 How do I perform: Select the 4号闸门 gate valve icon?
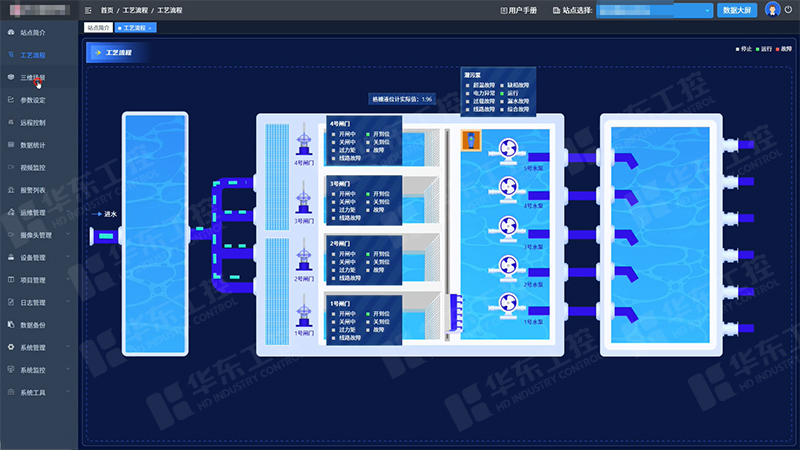(x=305, y=139)
